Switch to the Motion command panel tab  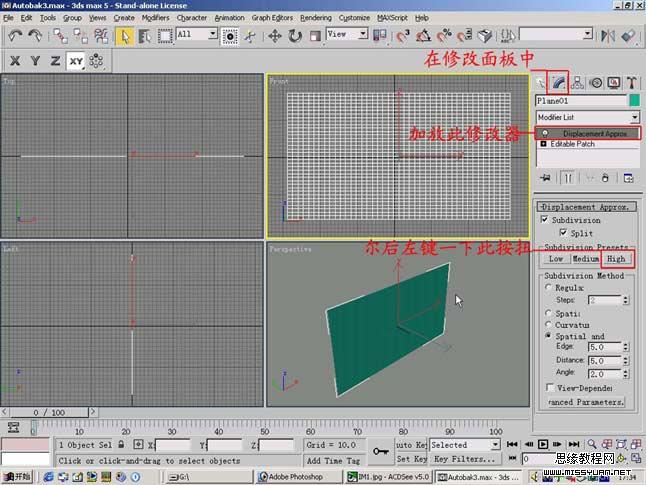(x=596, y=83)
